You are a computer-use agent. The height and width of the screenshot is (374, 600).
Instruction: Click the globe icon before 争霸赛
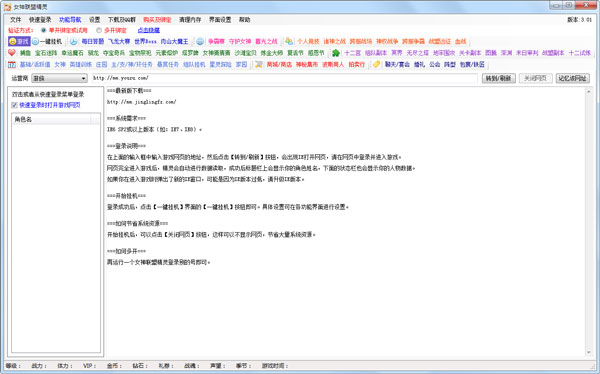click(x=200, y=41)
